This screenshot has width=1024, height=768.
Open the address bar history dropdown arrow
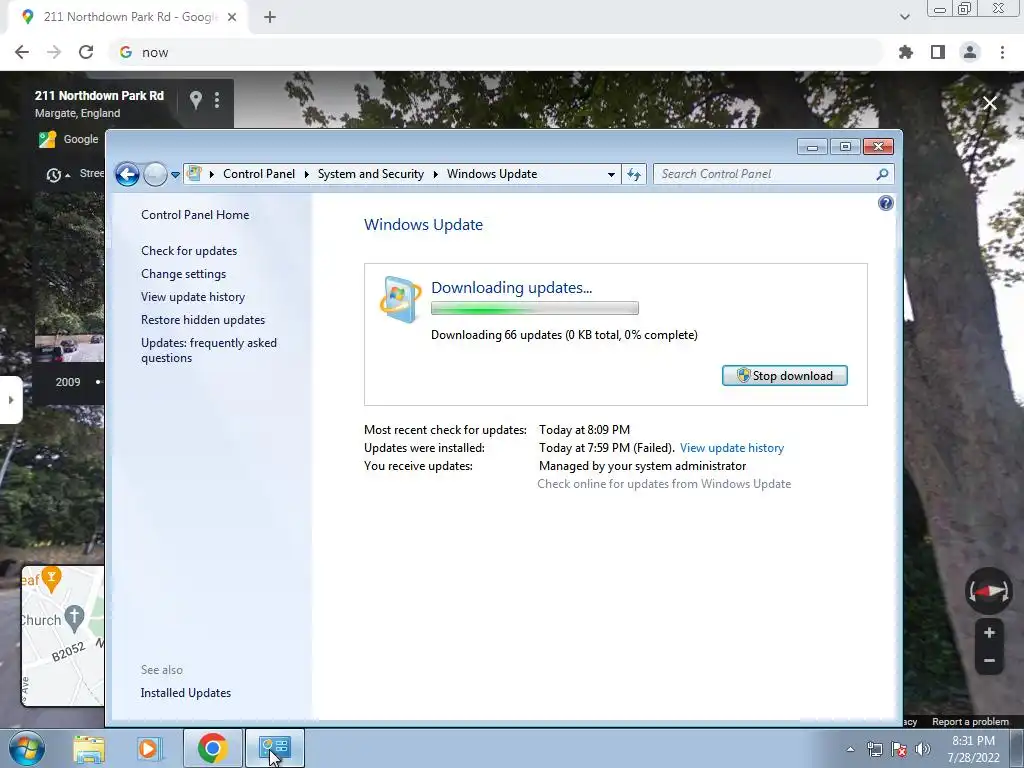(x=611, y=174)
